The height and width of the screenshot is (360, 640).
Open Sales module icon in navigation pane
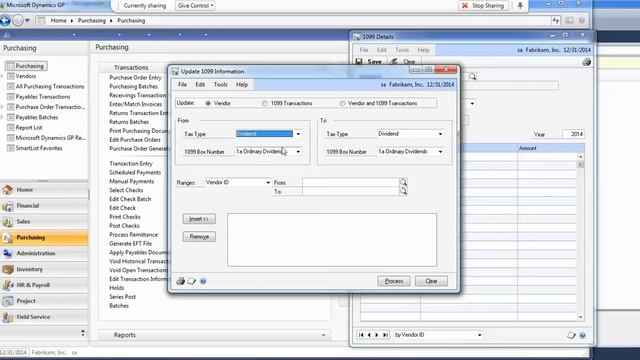pyautogui.click(x=7, y=222)
